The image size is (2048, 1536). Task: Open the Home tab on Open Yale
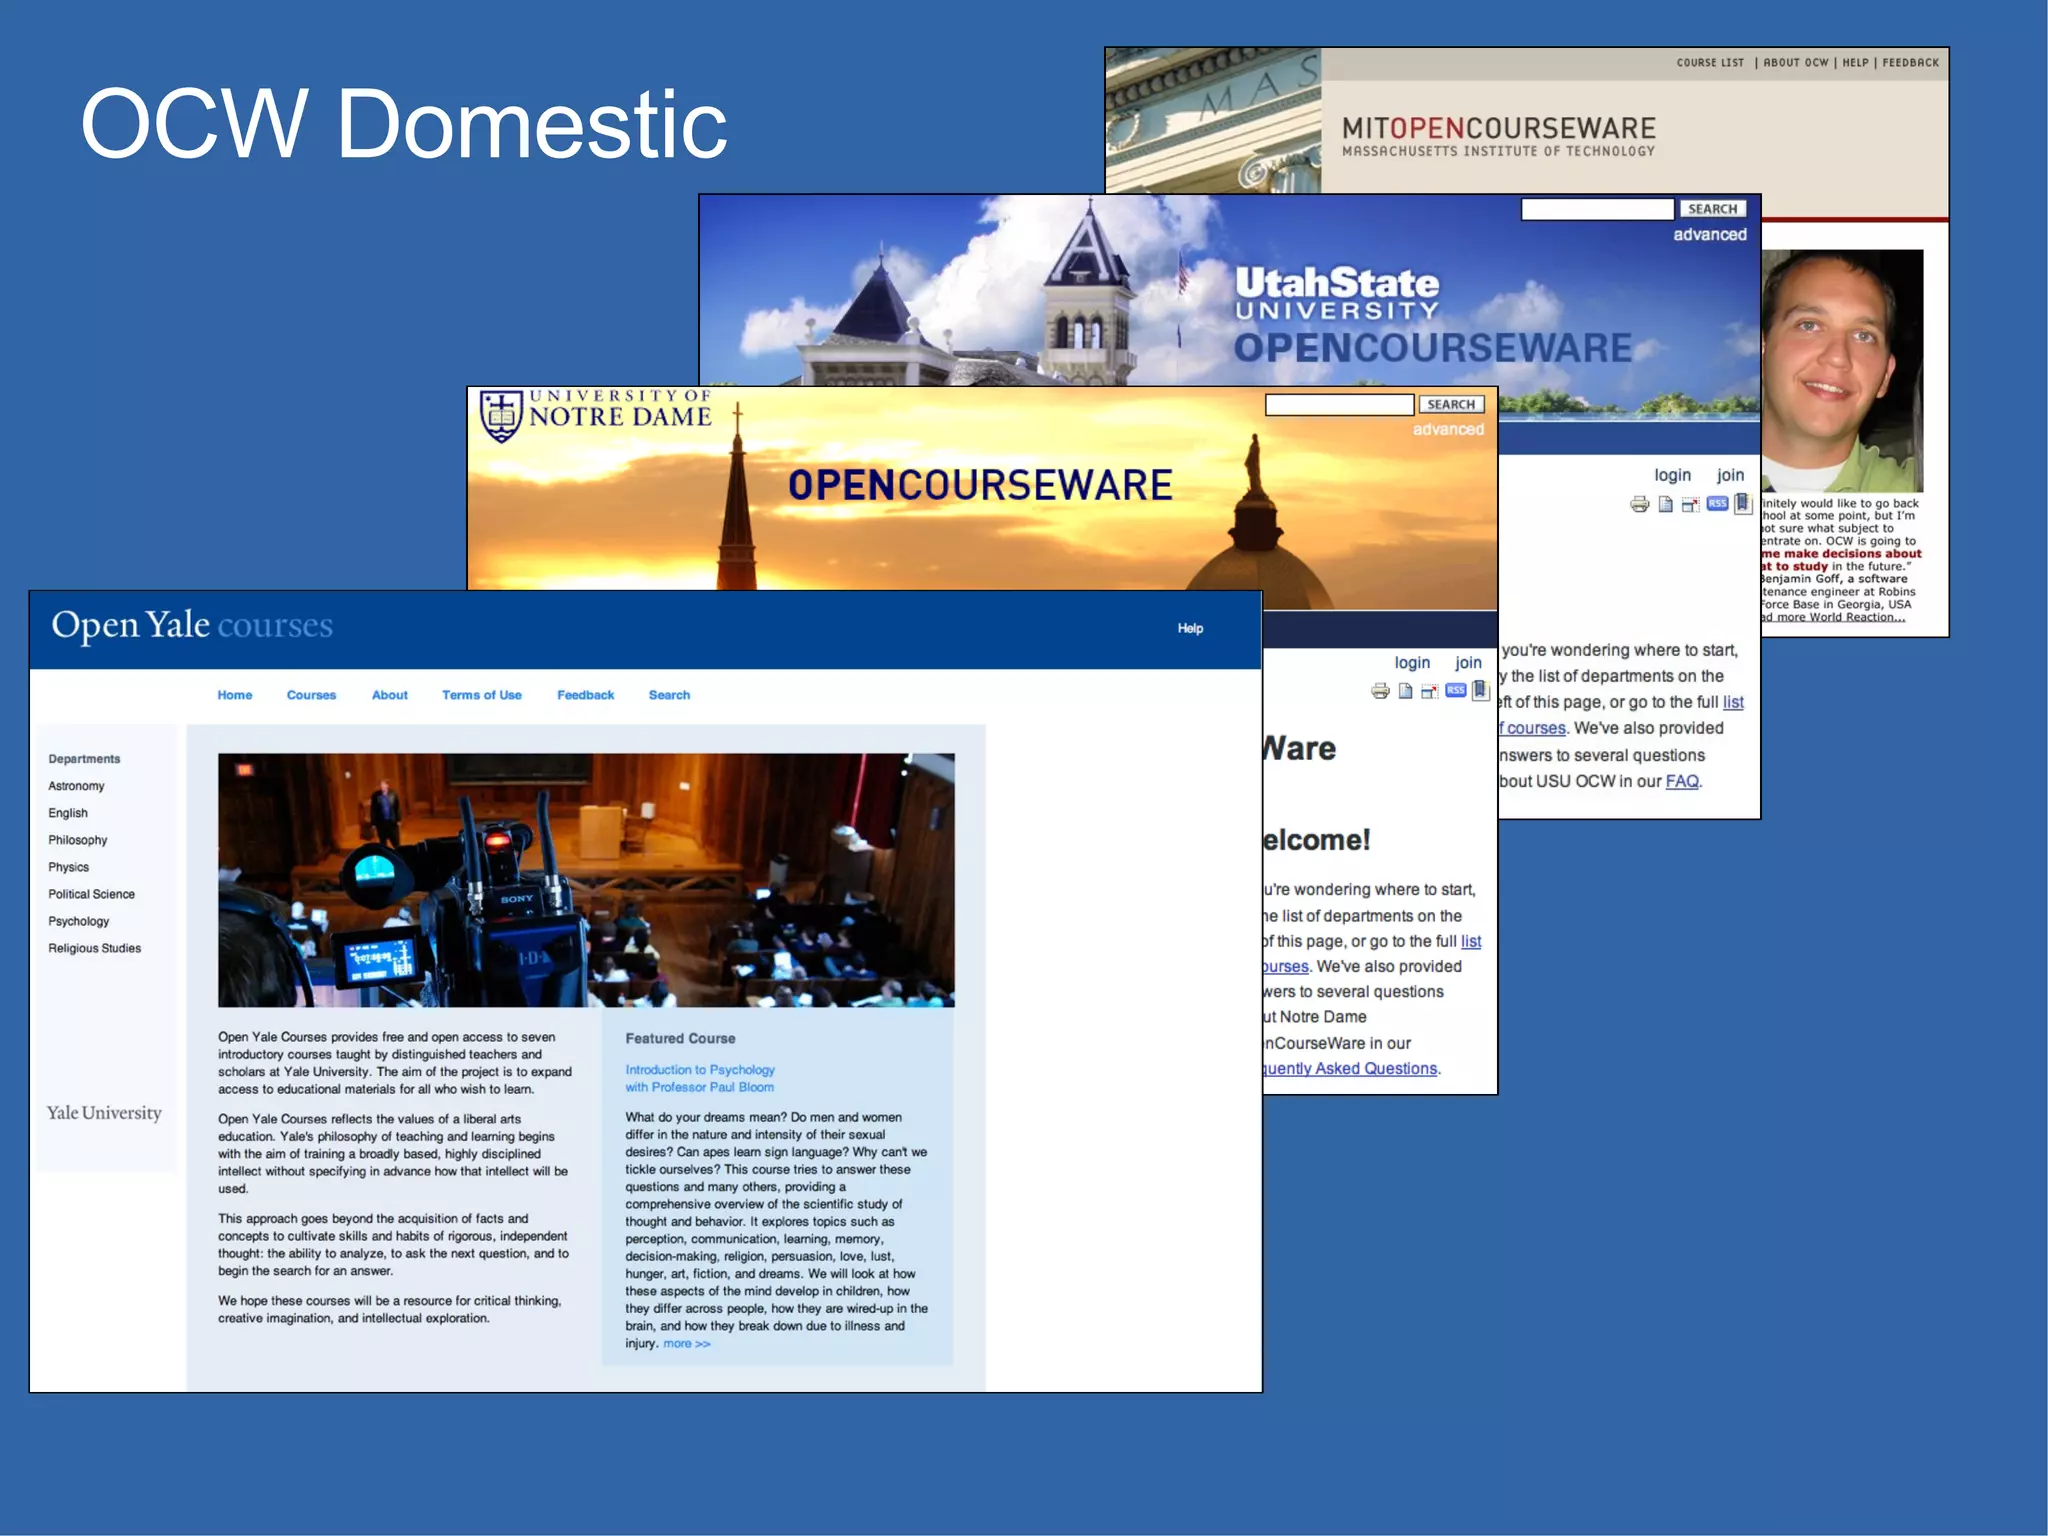tap(235, 695)
